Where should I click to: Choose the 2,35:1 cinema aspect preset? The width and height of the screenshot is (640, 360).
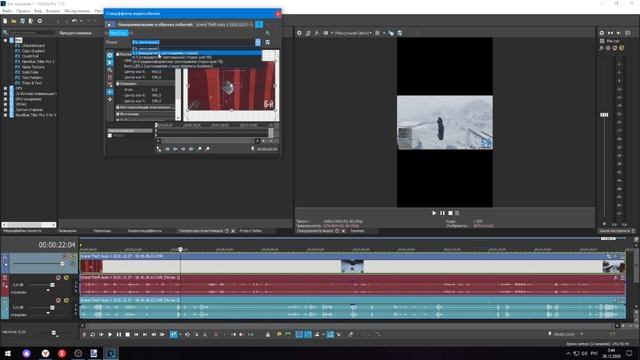pyautogui.click(x=196, y=66)
